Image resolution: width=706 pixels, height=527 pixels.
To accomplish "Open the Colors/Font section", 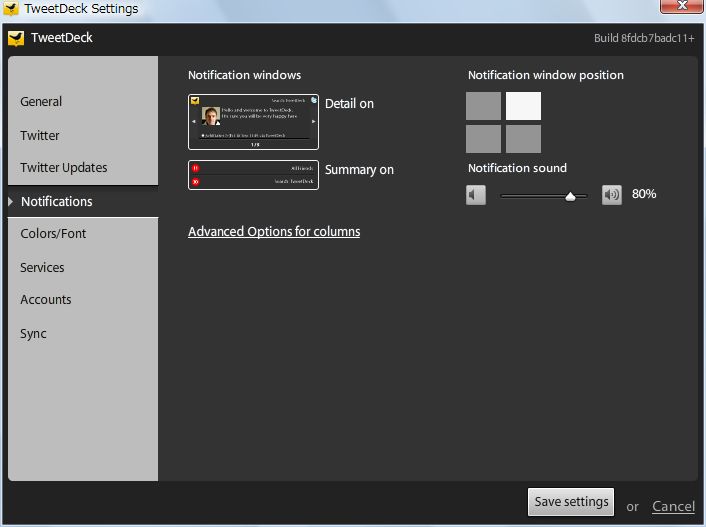I will (x=53, y=234).
